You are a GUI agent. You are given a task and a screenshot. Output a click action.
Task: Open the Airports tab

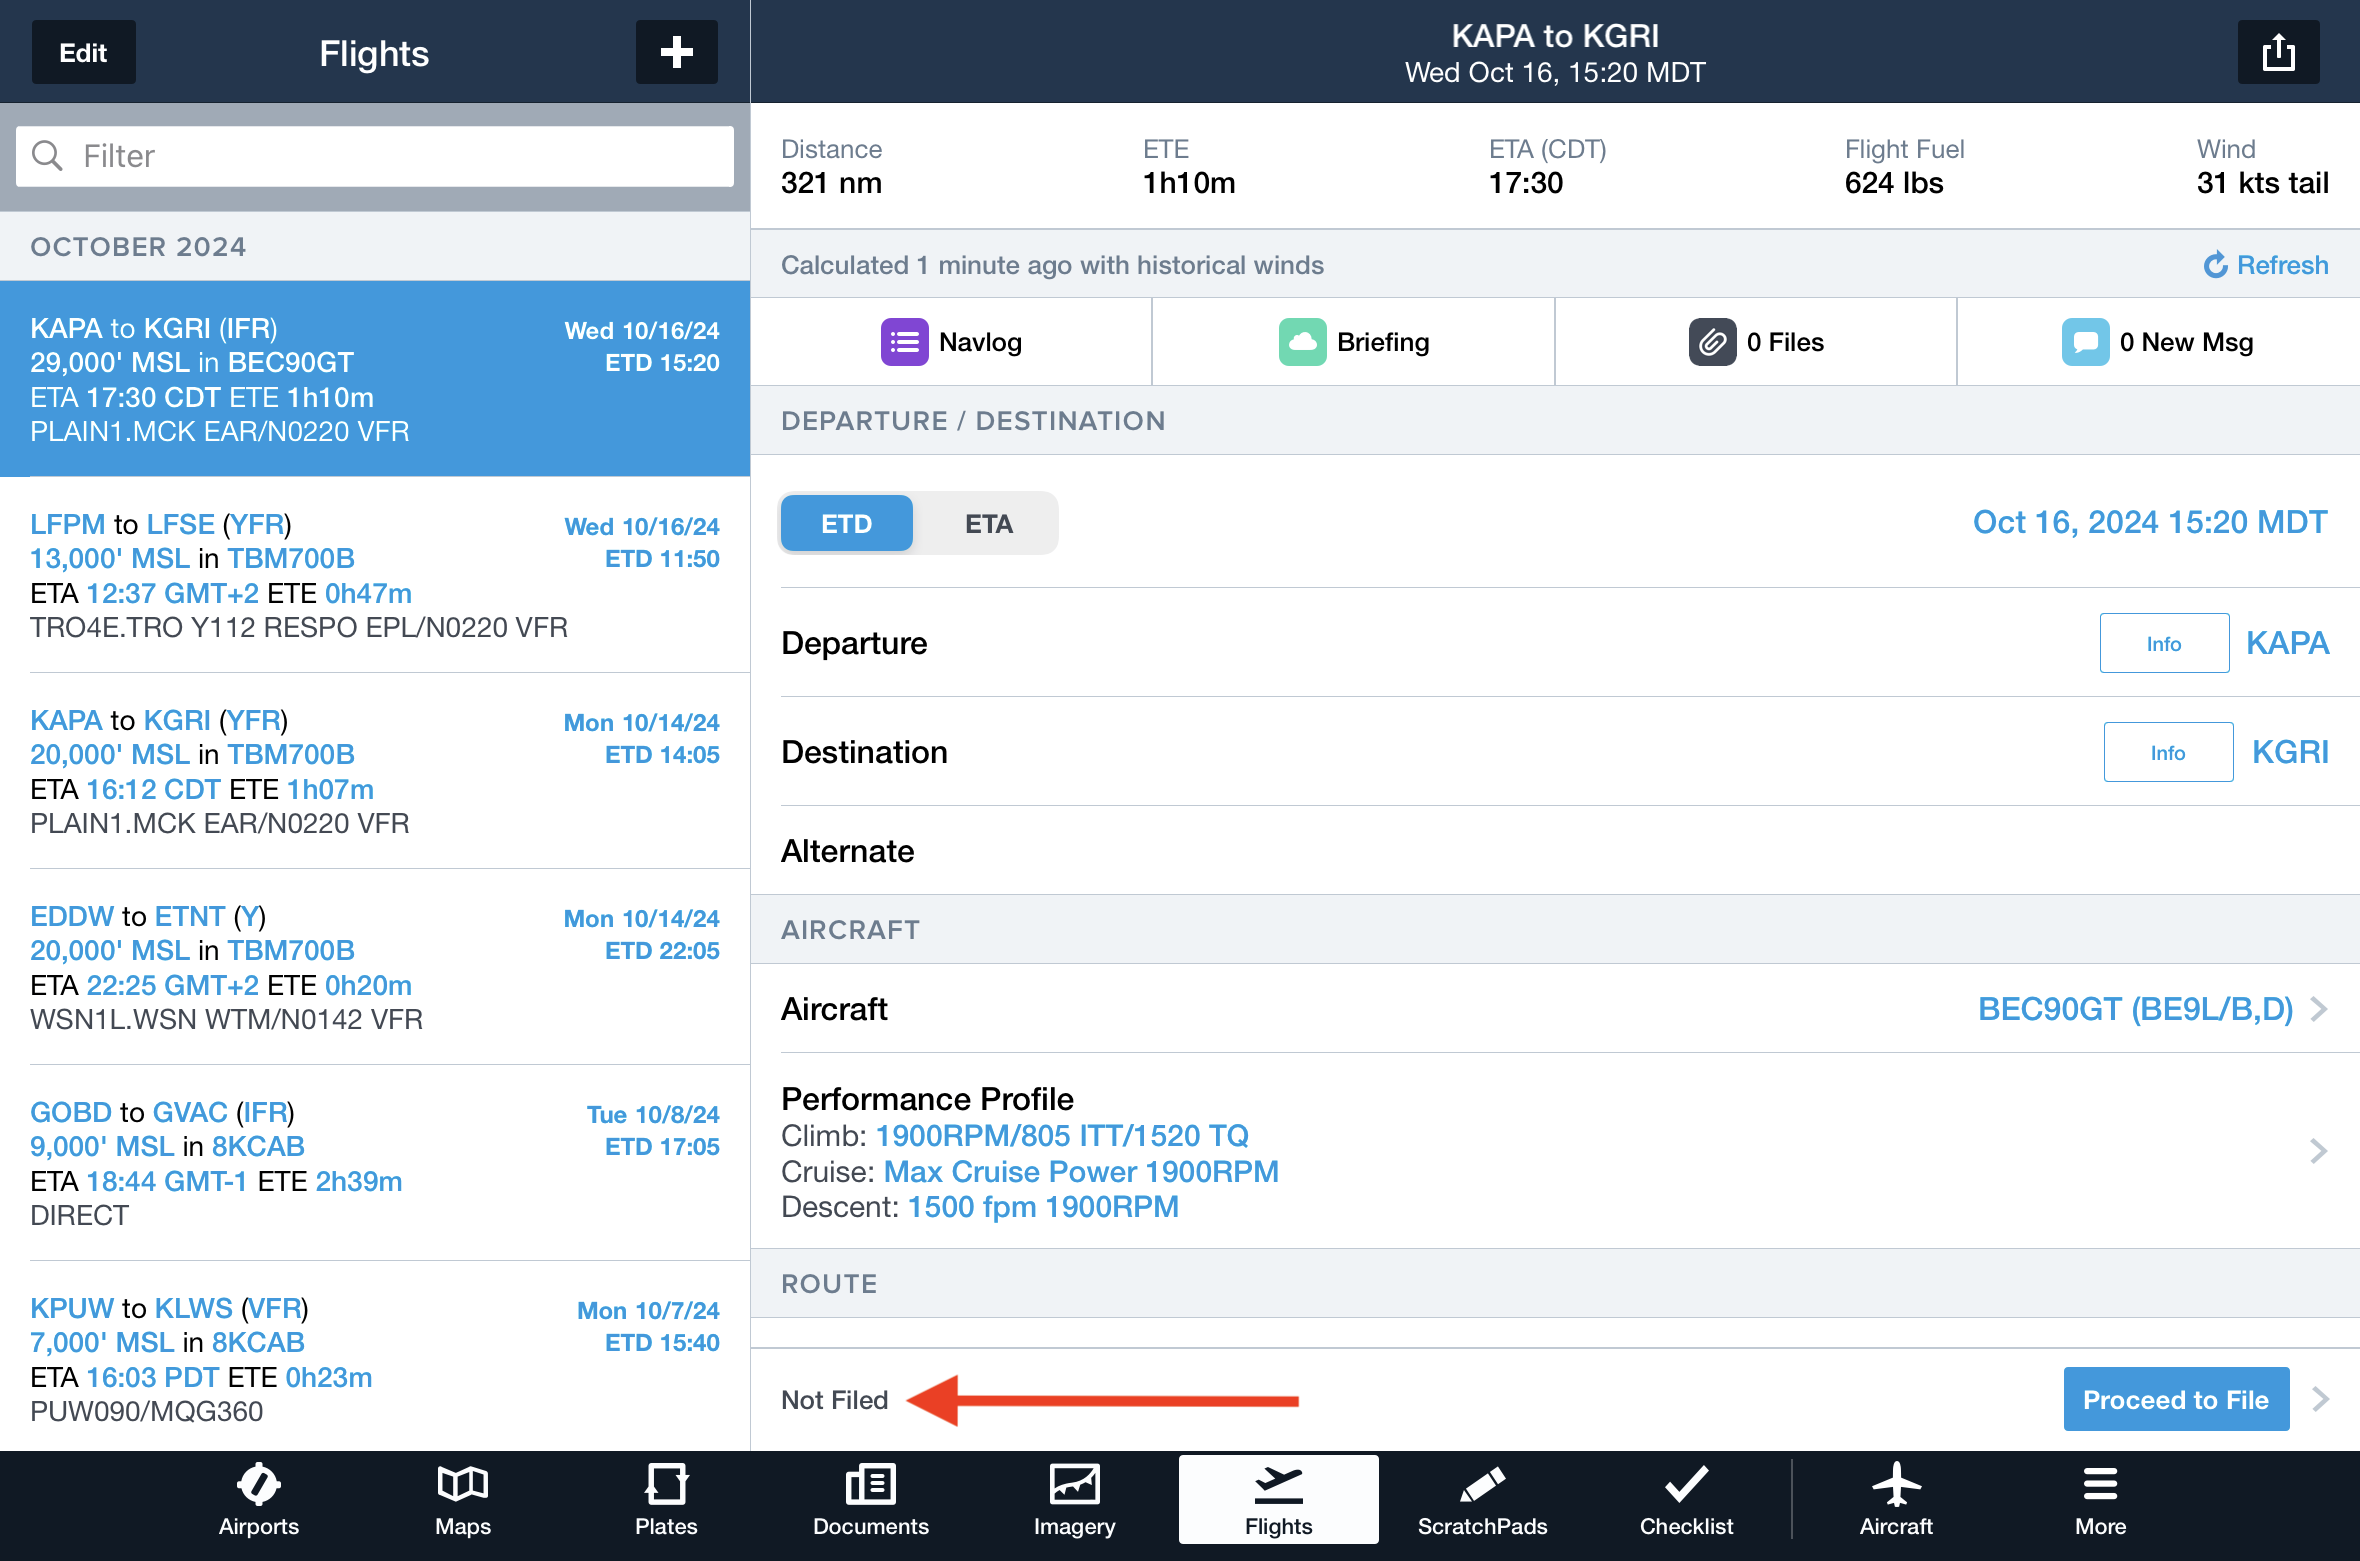[x=259, y=1500]
